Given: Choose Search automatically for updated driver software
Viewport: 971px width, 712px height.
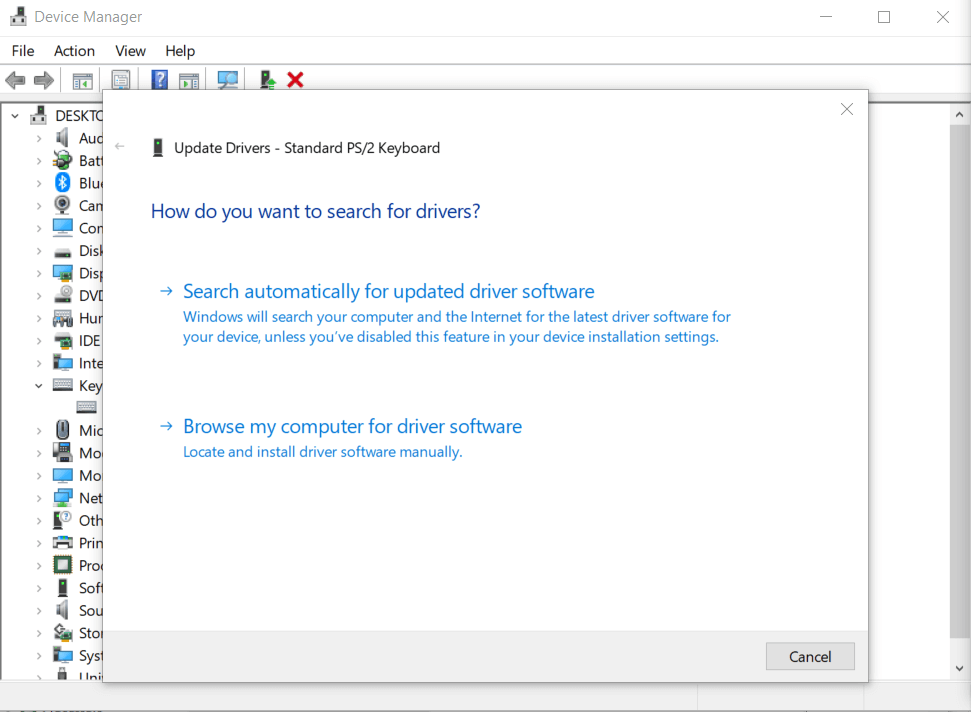Looking at the screenshot, I should point(388,291).
